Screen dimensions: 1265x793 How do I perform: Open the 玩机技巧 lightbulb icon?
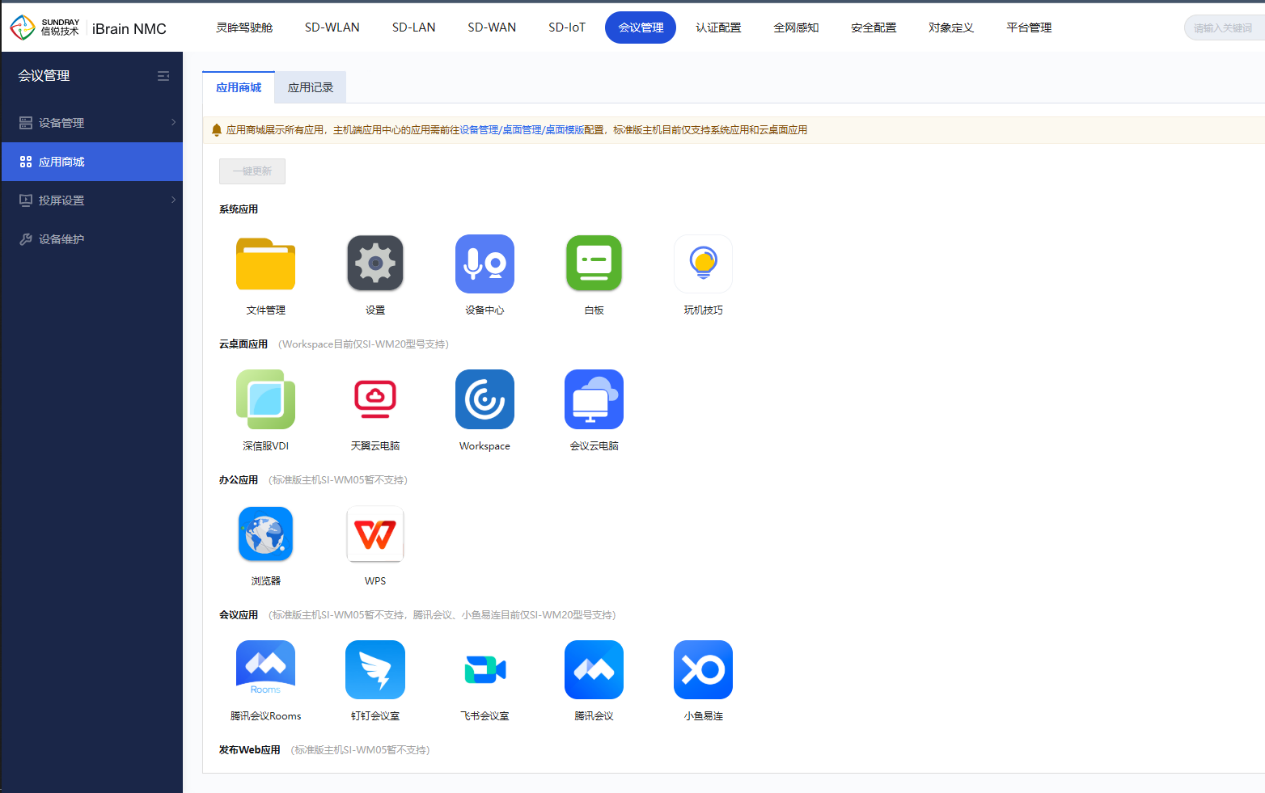point(703,264)
